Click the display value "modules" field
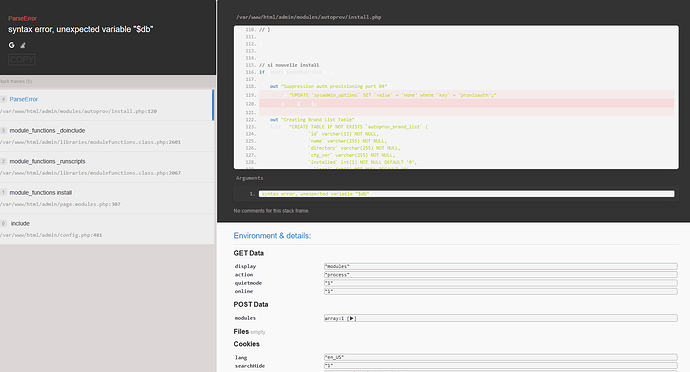Image resolution: width=690 pixels, height=372 pixels. click(x=501, y=266)
